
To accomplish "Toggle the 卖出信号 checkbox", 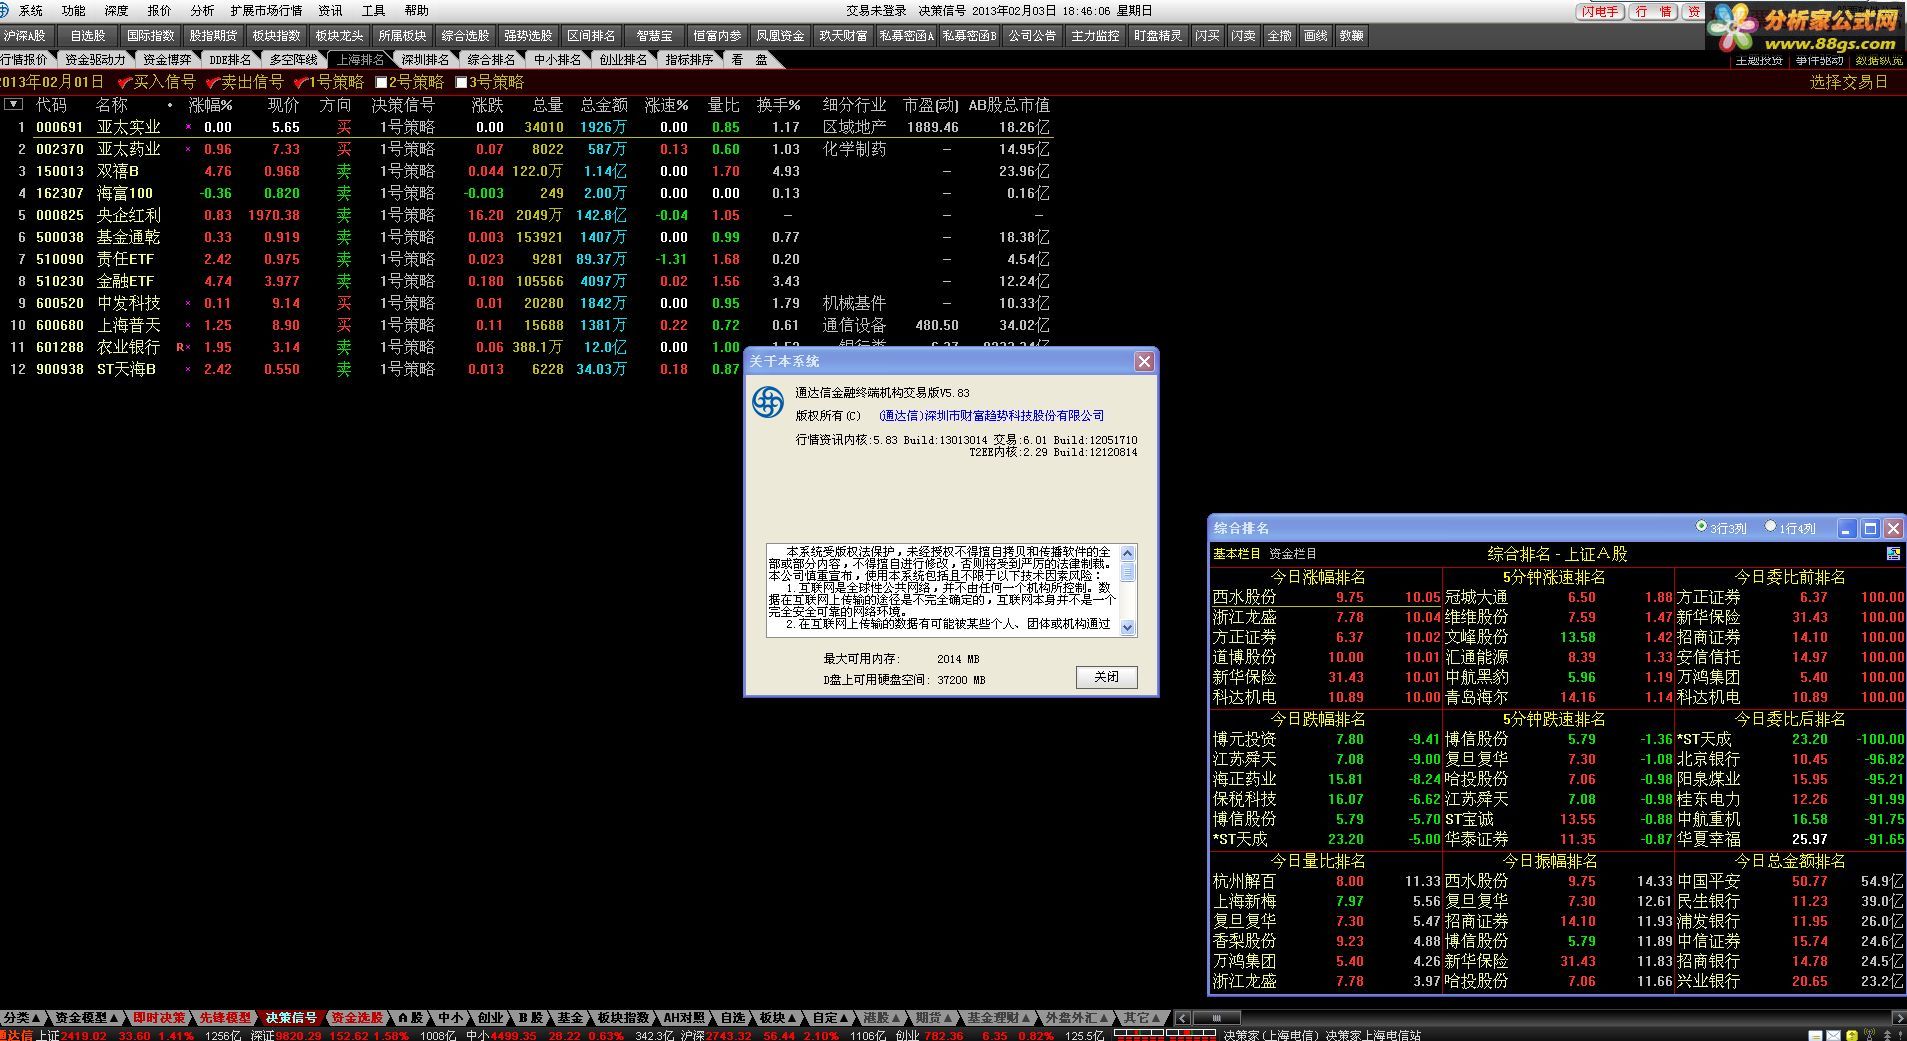I will click(212, 82).
